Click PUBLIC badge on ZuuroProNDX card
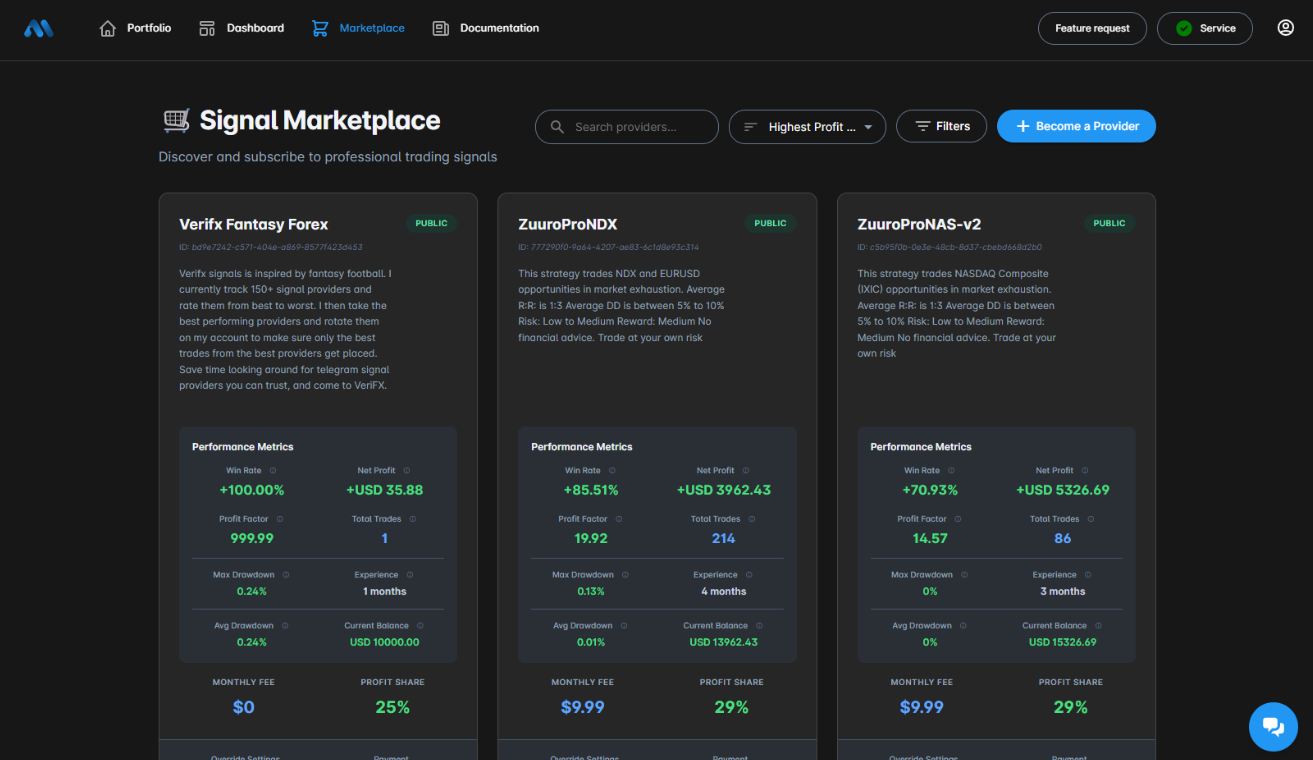Image resolution: width=1313 pixels, height=760 pixels. 770,223
